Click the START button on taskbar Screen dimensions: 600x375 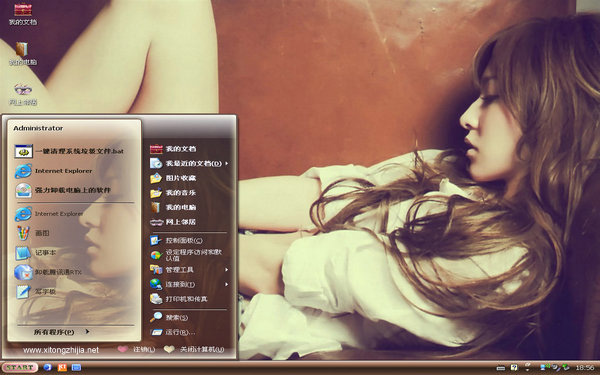[20, 367]
